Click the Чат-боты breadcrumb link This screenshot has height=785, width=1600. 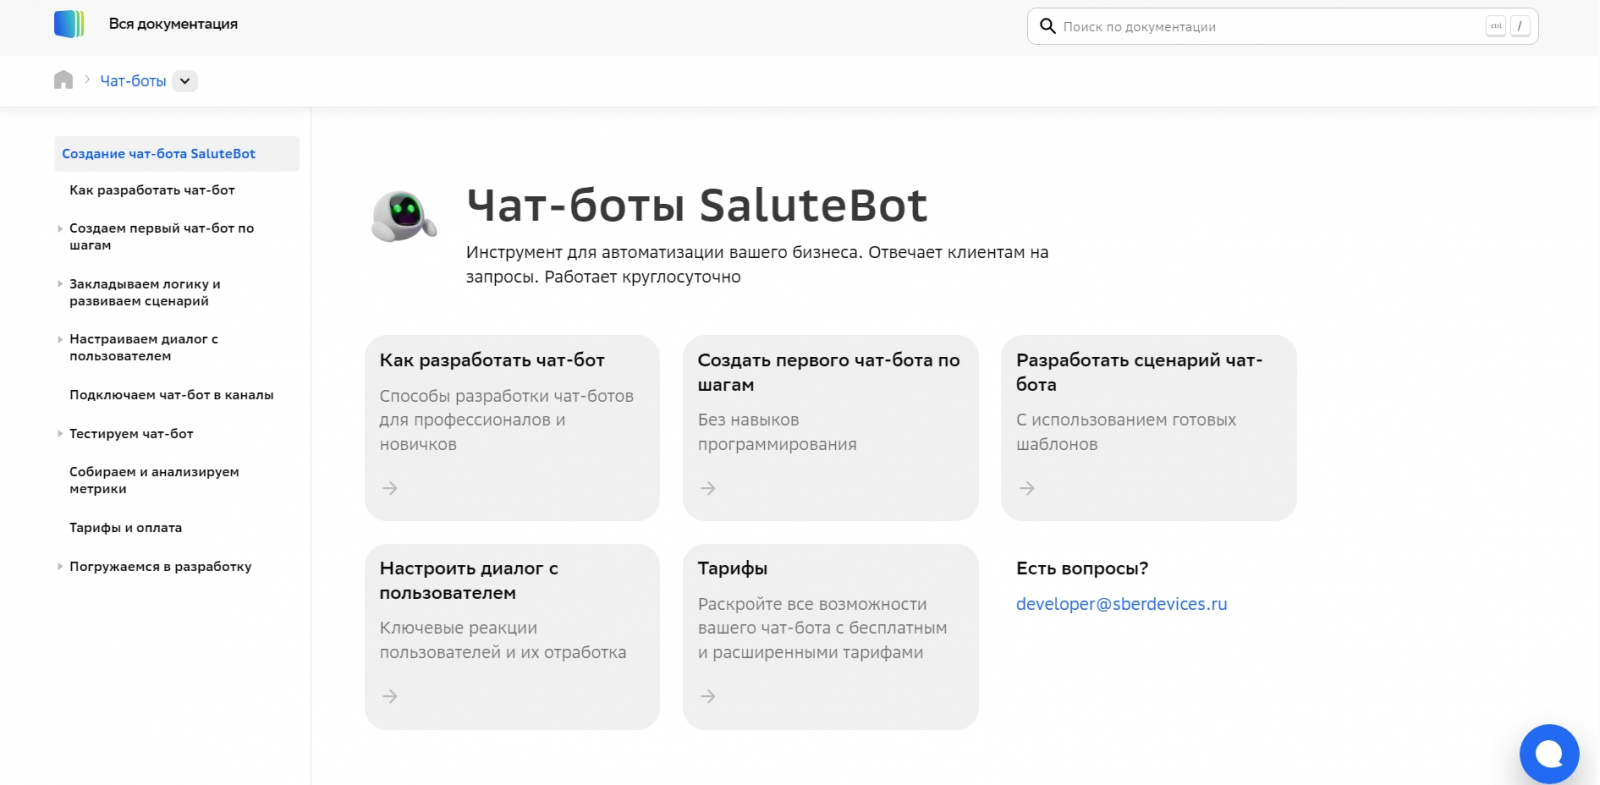(133, 81)
